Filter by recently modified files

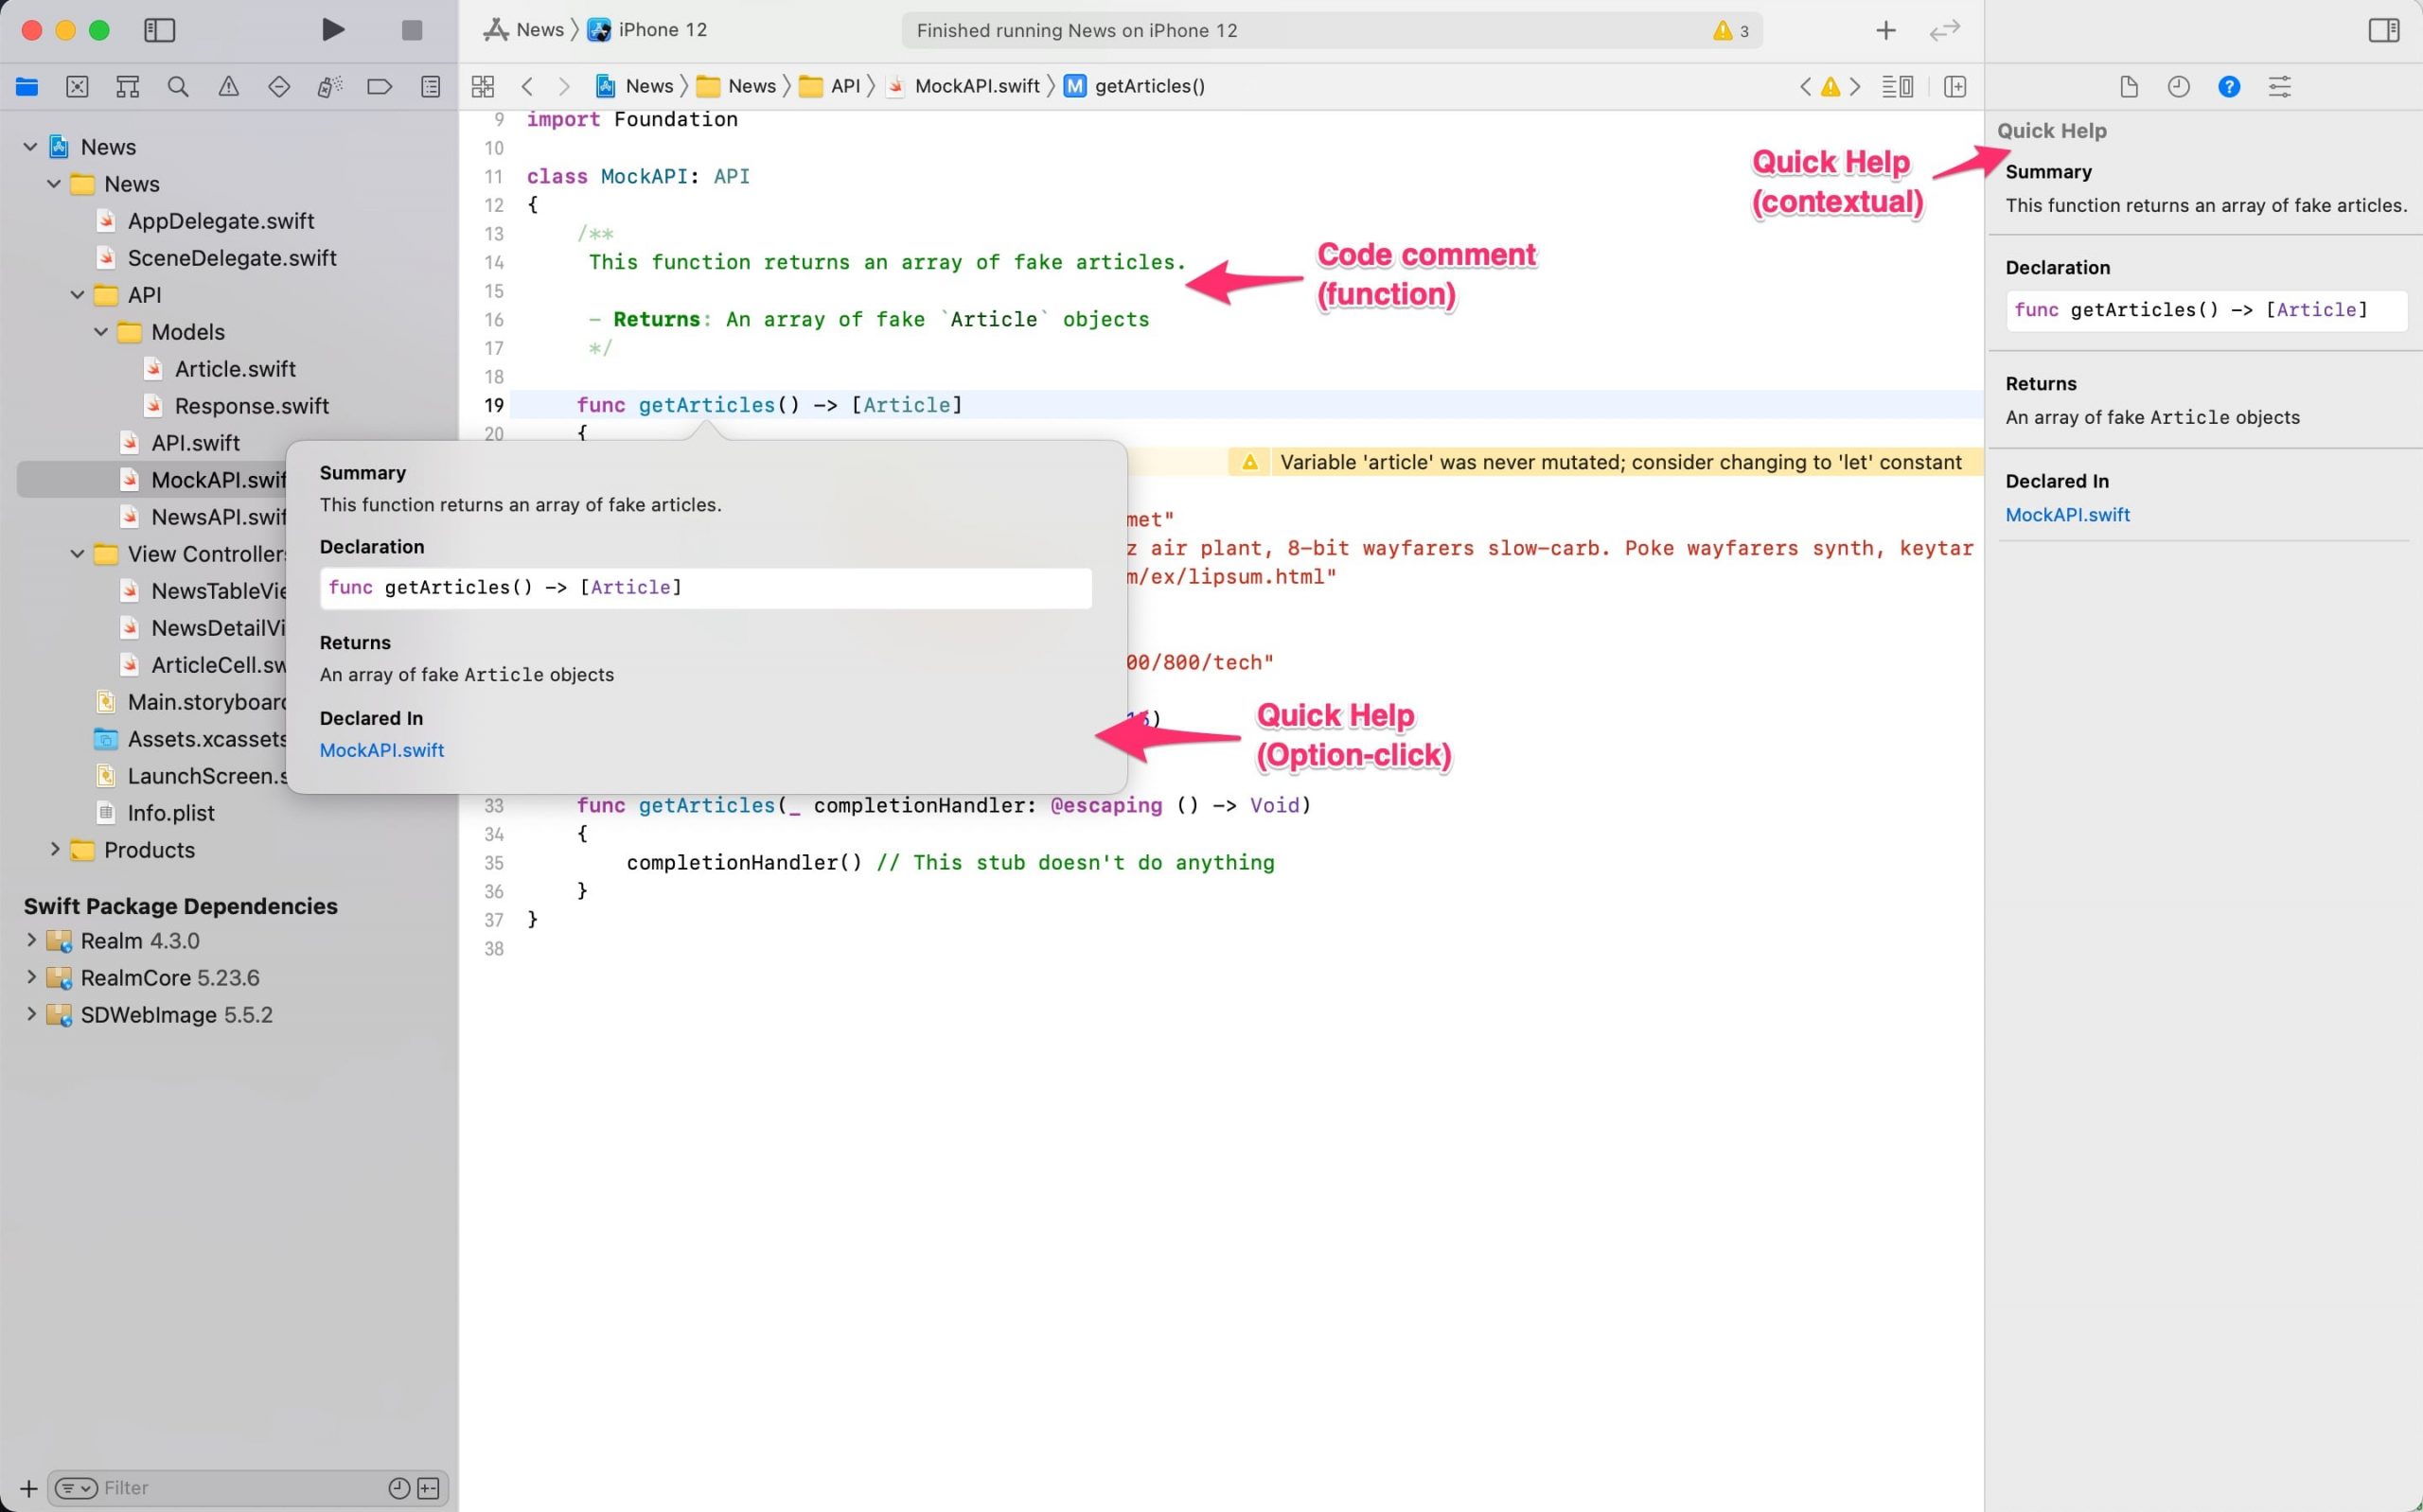[x=398, y=1488]
